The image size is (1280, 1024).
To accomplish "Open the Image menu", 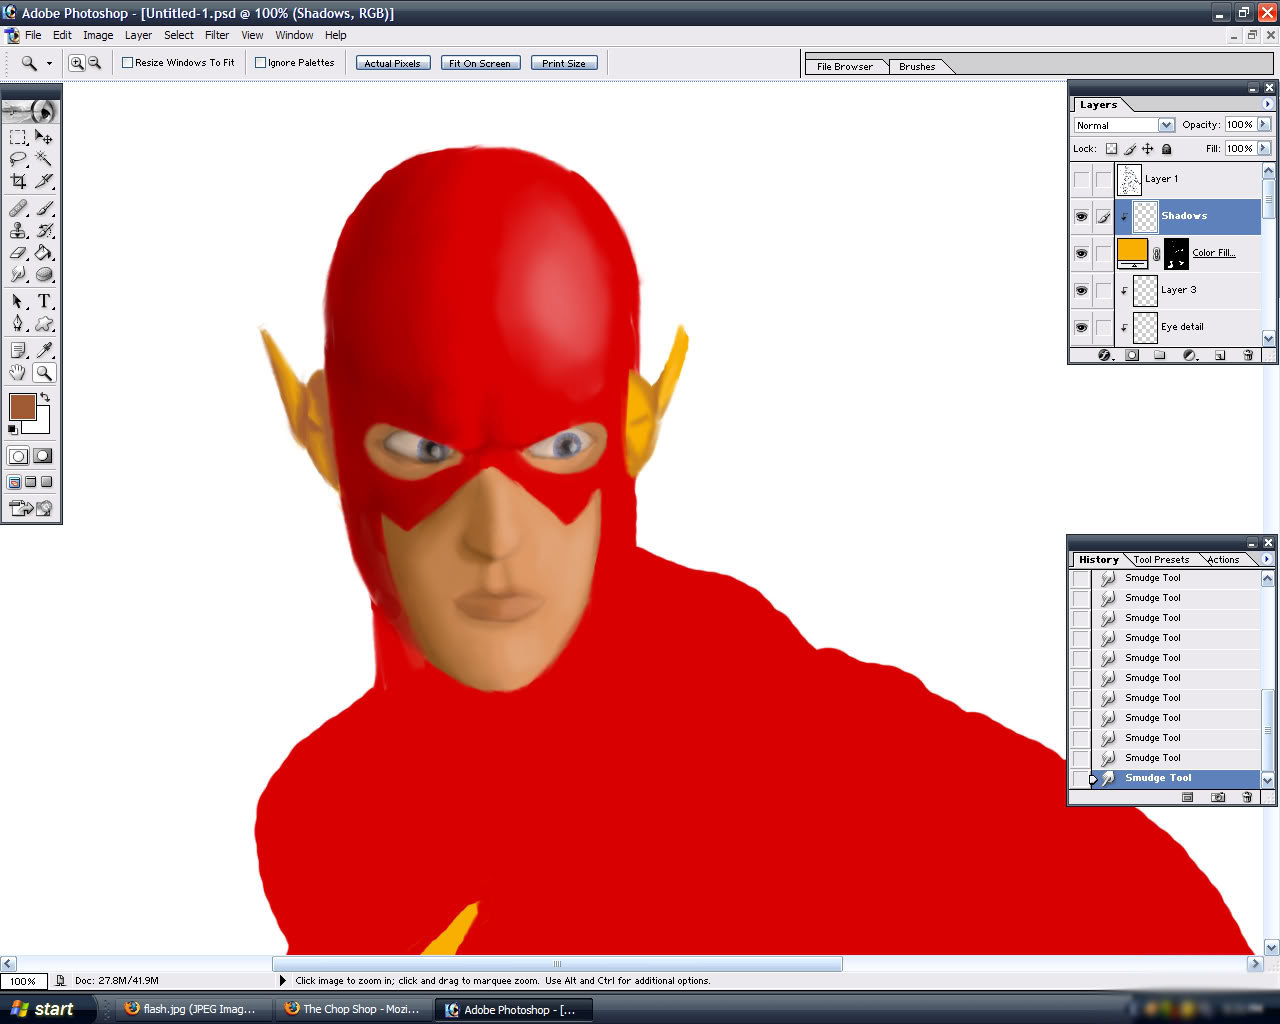I will pos(98,35).
